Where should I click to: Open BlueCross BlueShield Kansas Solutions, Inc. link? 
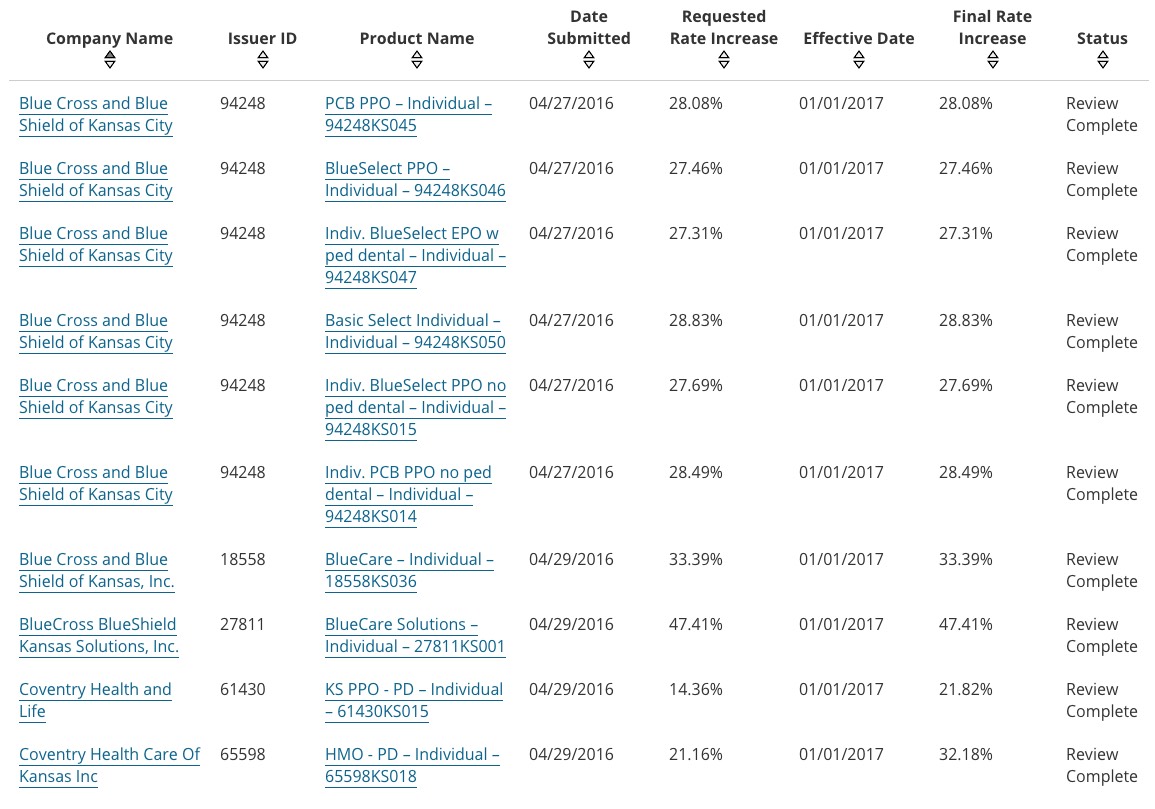coord(98,635)
